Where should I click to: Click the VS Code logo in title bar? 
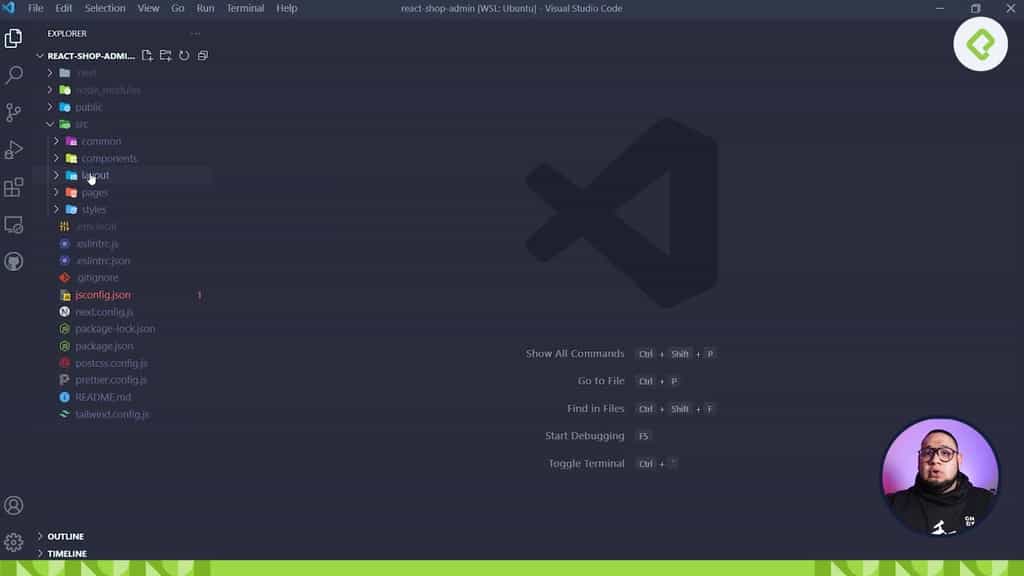click(8, 8)
